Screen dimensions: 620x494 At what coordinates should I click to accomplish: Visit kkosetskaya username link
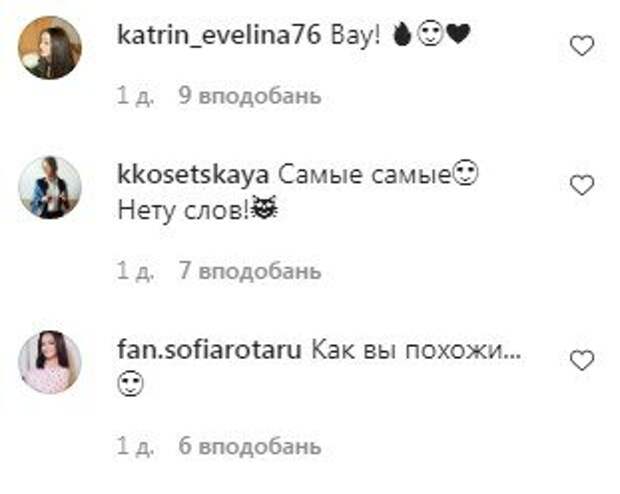point(193,175)
